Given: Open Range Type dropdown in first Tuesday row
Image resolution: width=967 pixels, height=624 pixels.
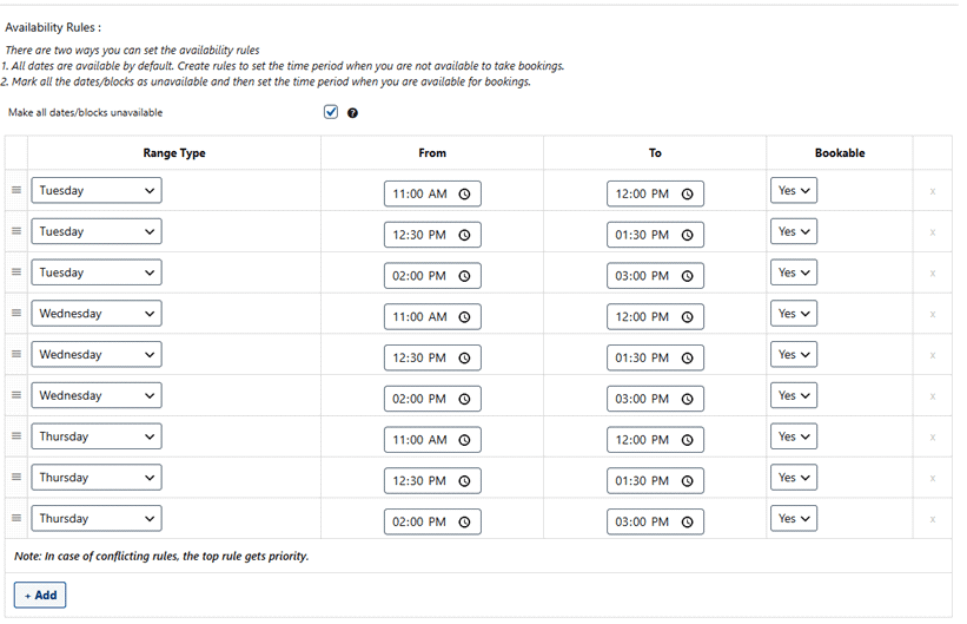Looking at the screenshot, I should (x=96, y=191).
